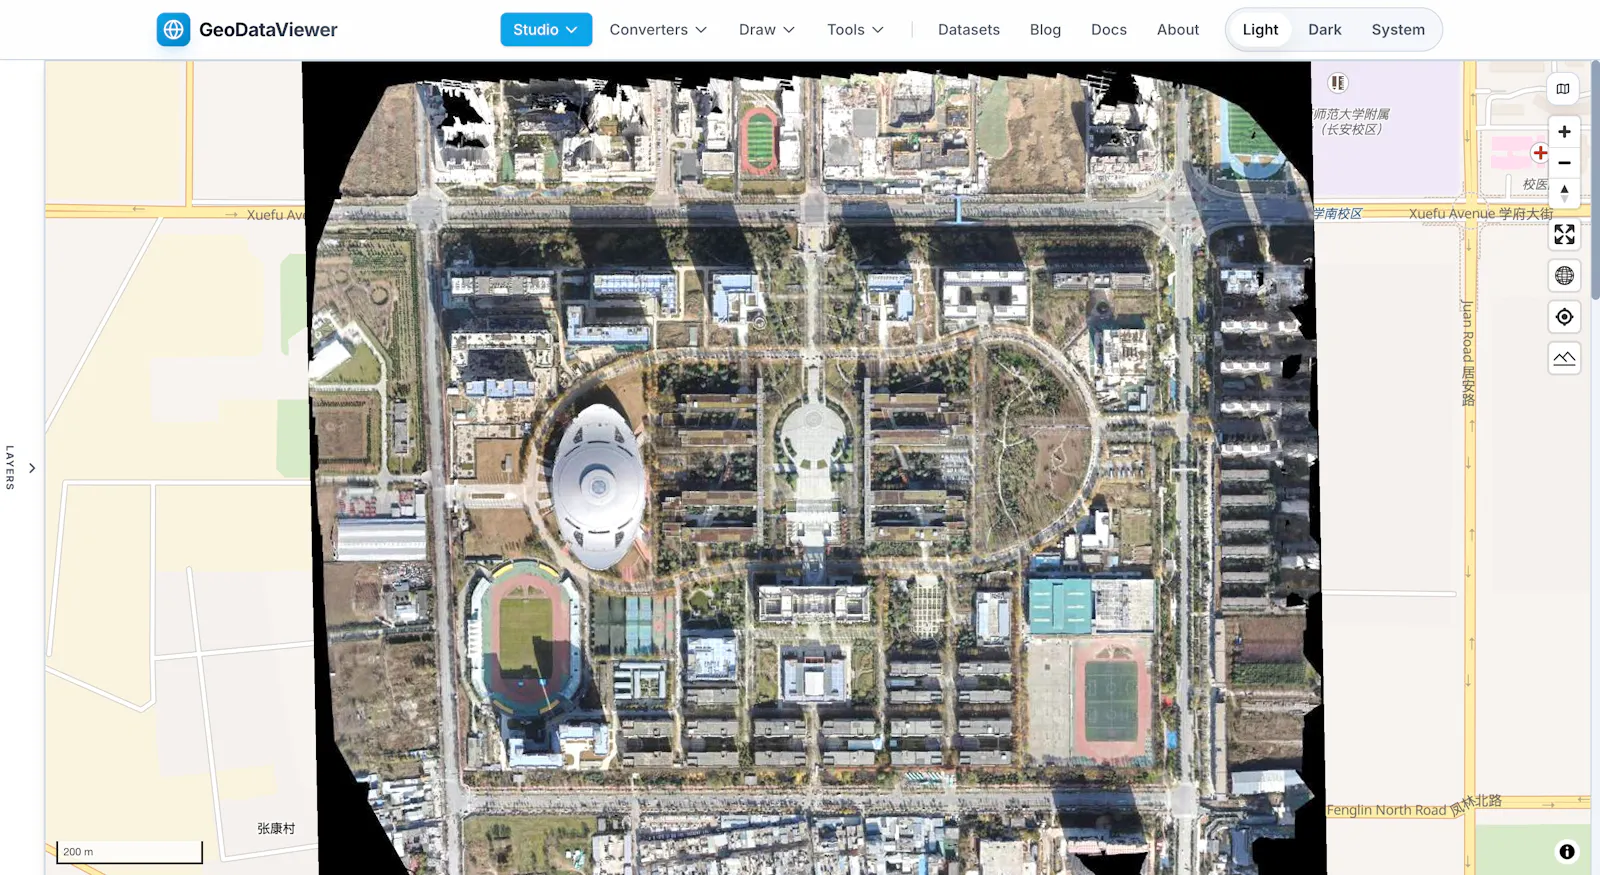The height and width of the screenshot is (875, 1600).
Task: Click the Juan Road vertical label
Action: pos(1467,353)
